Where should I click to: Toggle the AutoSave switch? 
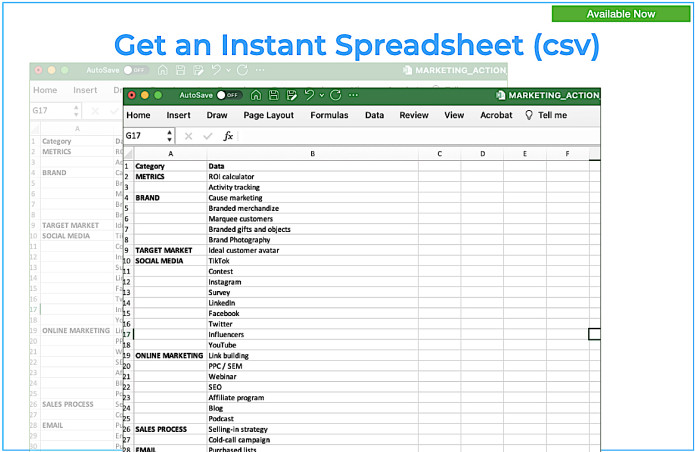[x=228, y=95]
